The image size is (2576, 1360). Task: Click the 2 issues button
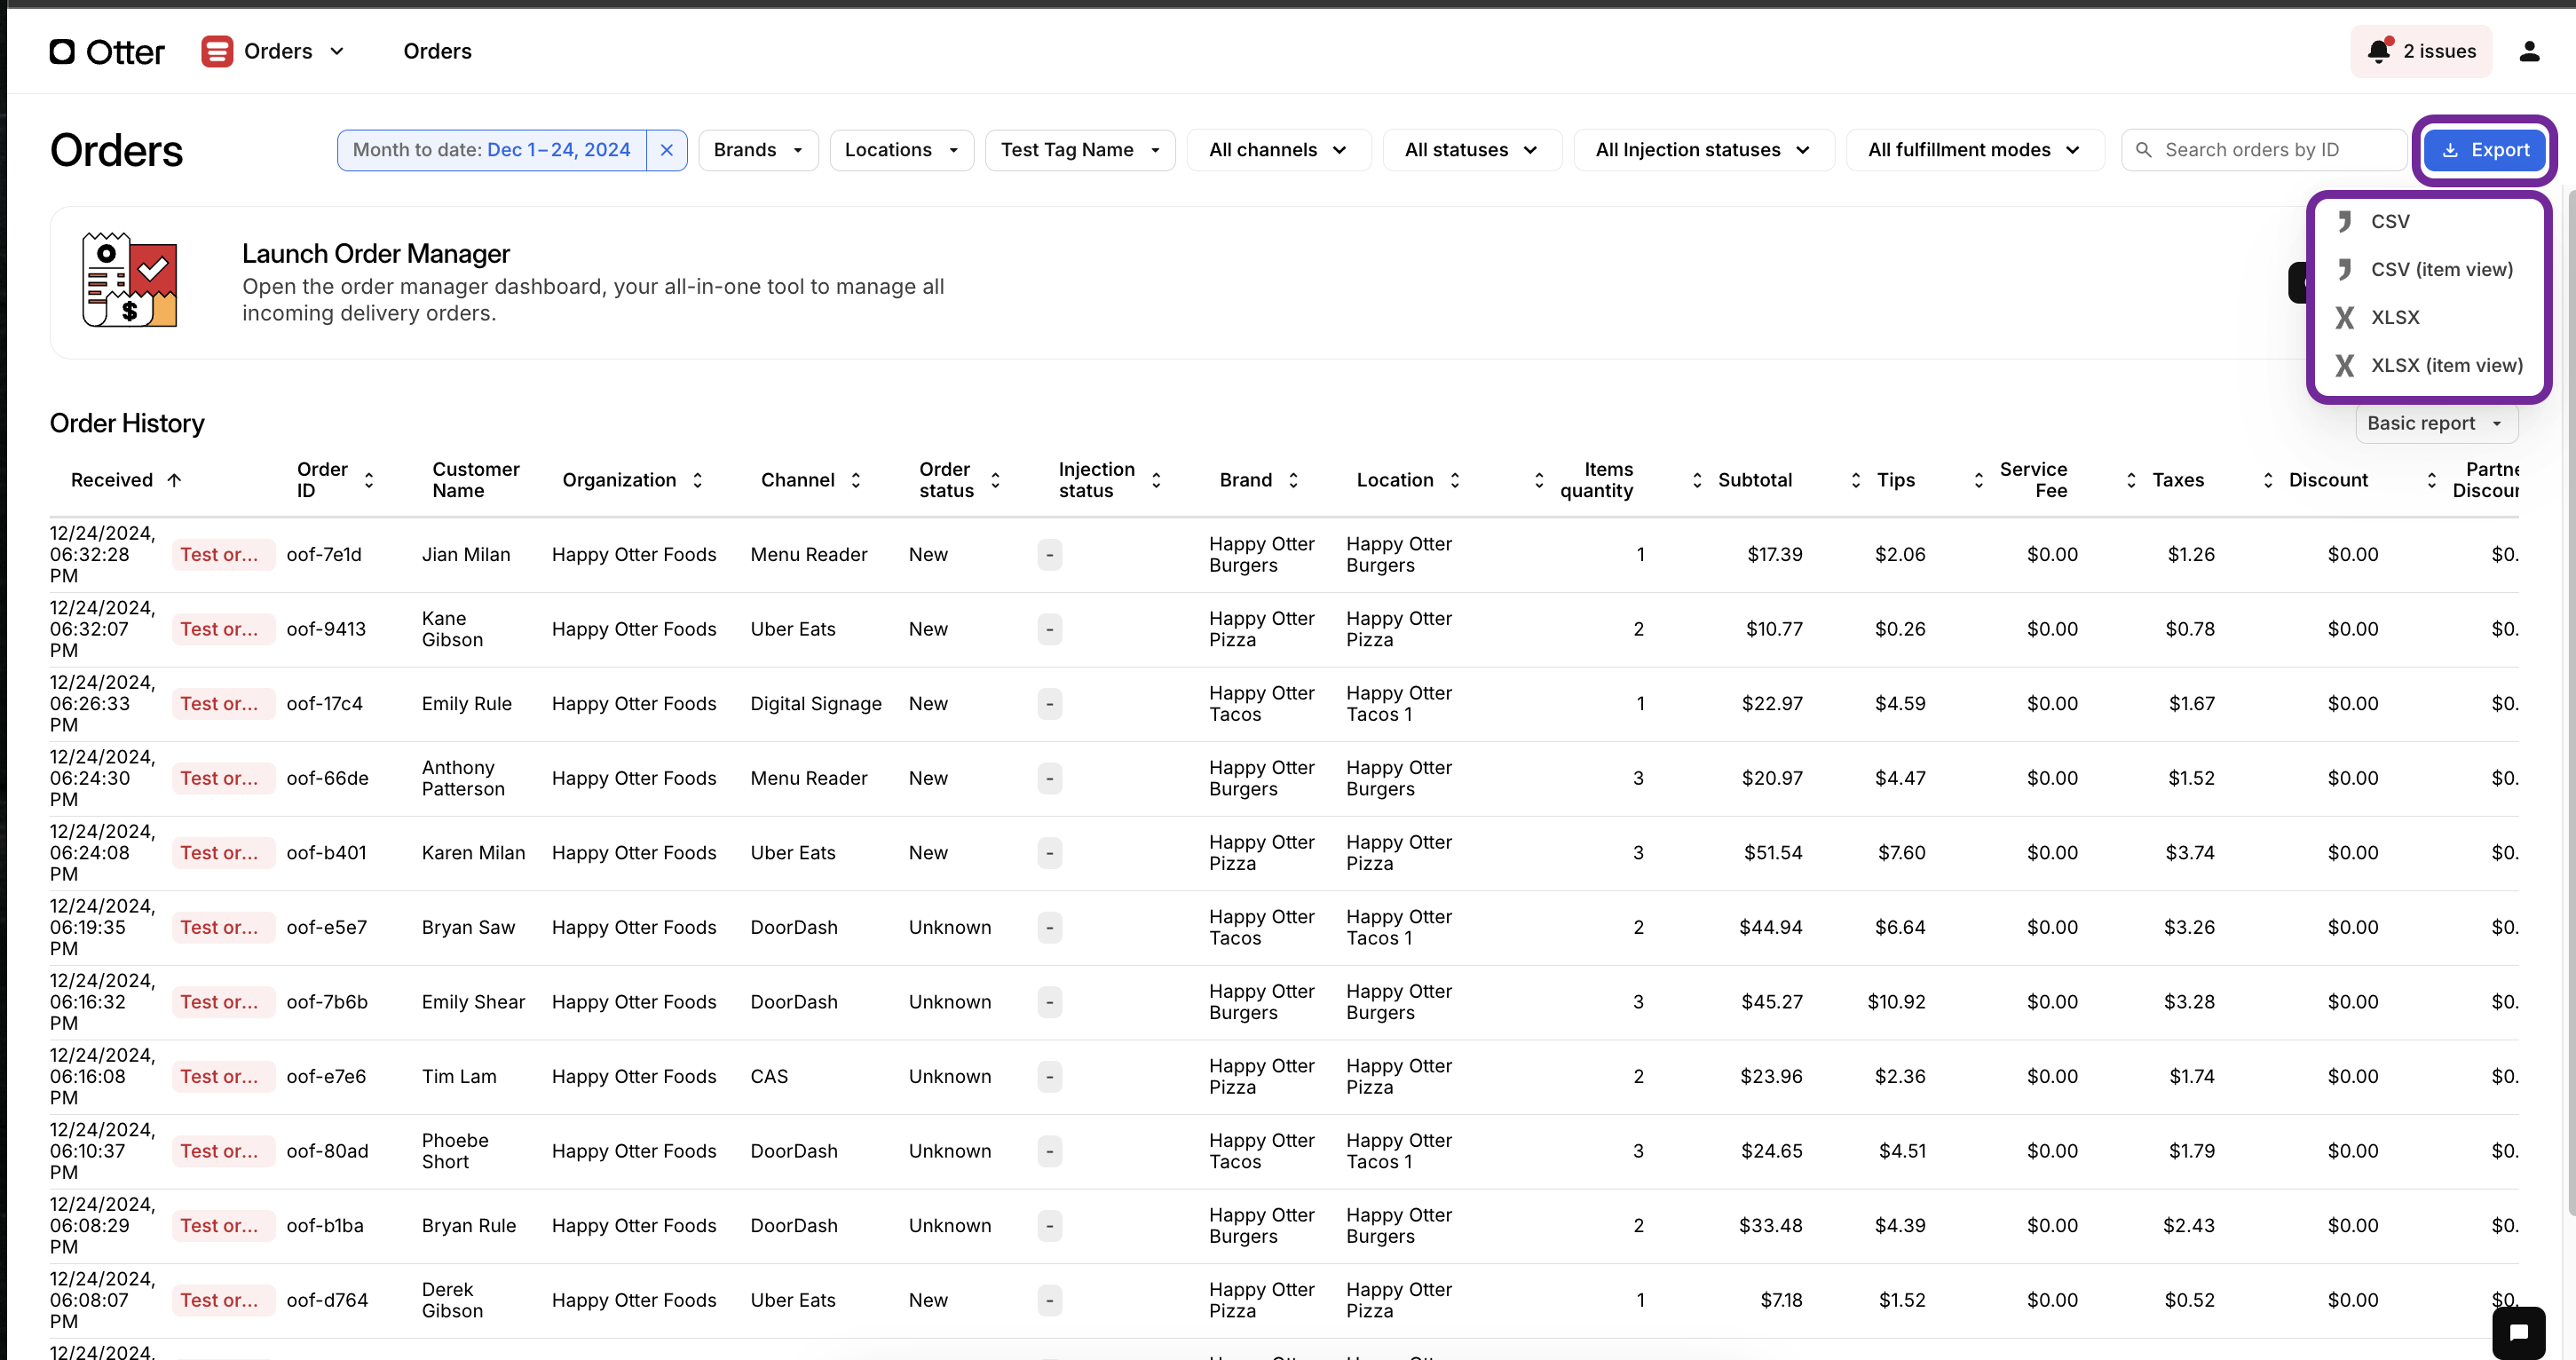[x=2421, y=51]
